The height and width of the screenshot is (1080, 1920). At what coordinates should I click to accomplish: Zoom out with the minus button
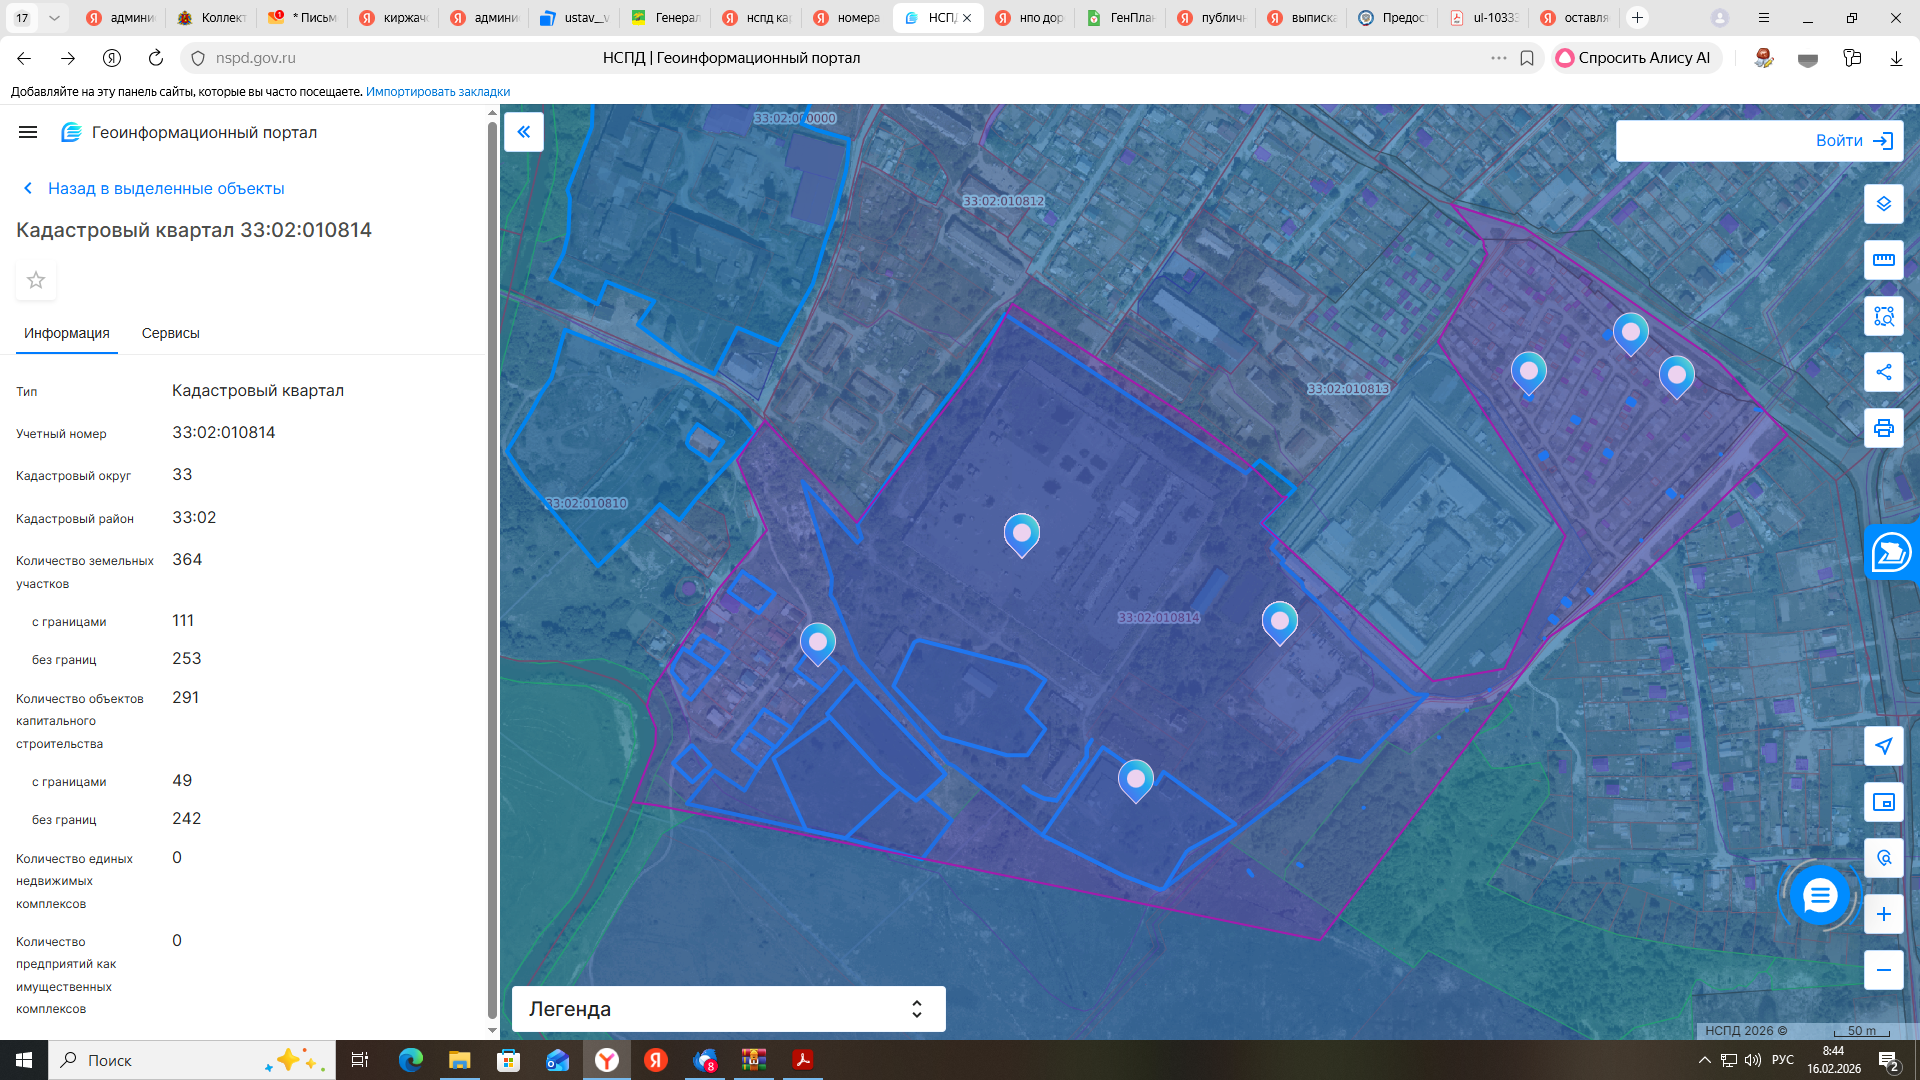tap(1883, 970)
